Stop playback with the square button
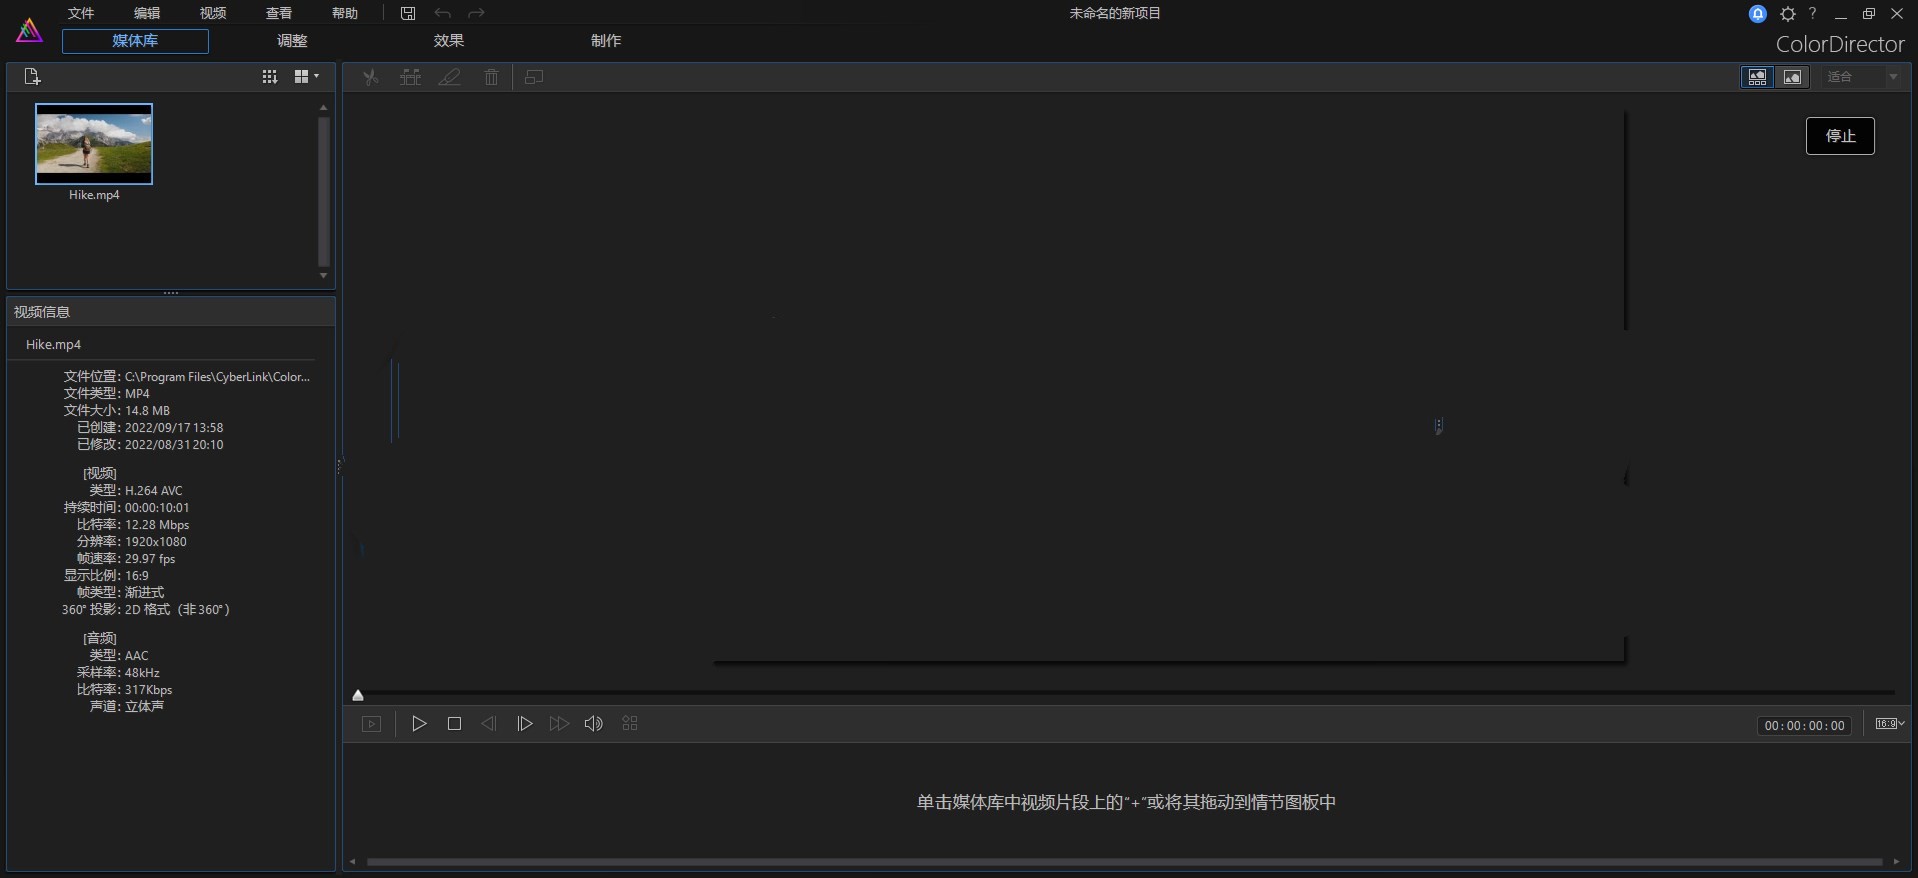The width and height of the screenshot is (1918, 878). click(454, 723)
